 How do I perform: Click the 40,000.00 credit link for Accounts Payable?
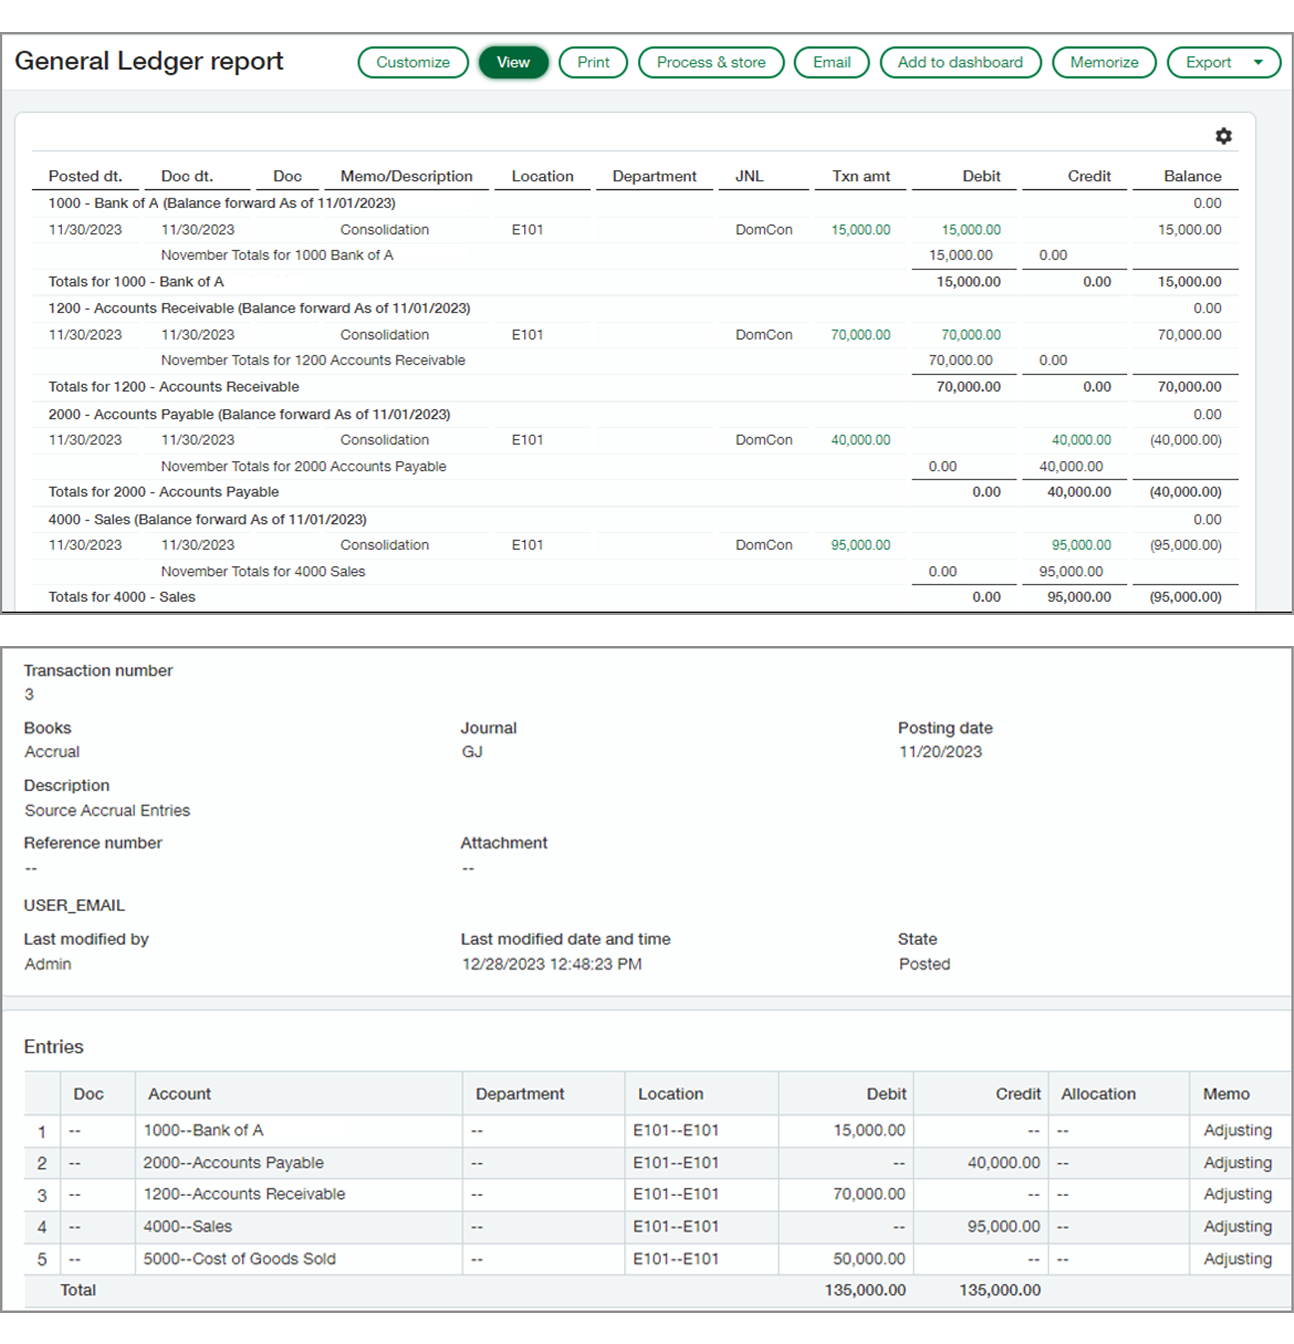pyautogui.click(x=1081, y=440)
